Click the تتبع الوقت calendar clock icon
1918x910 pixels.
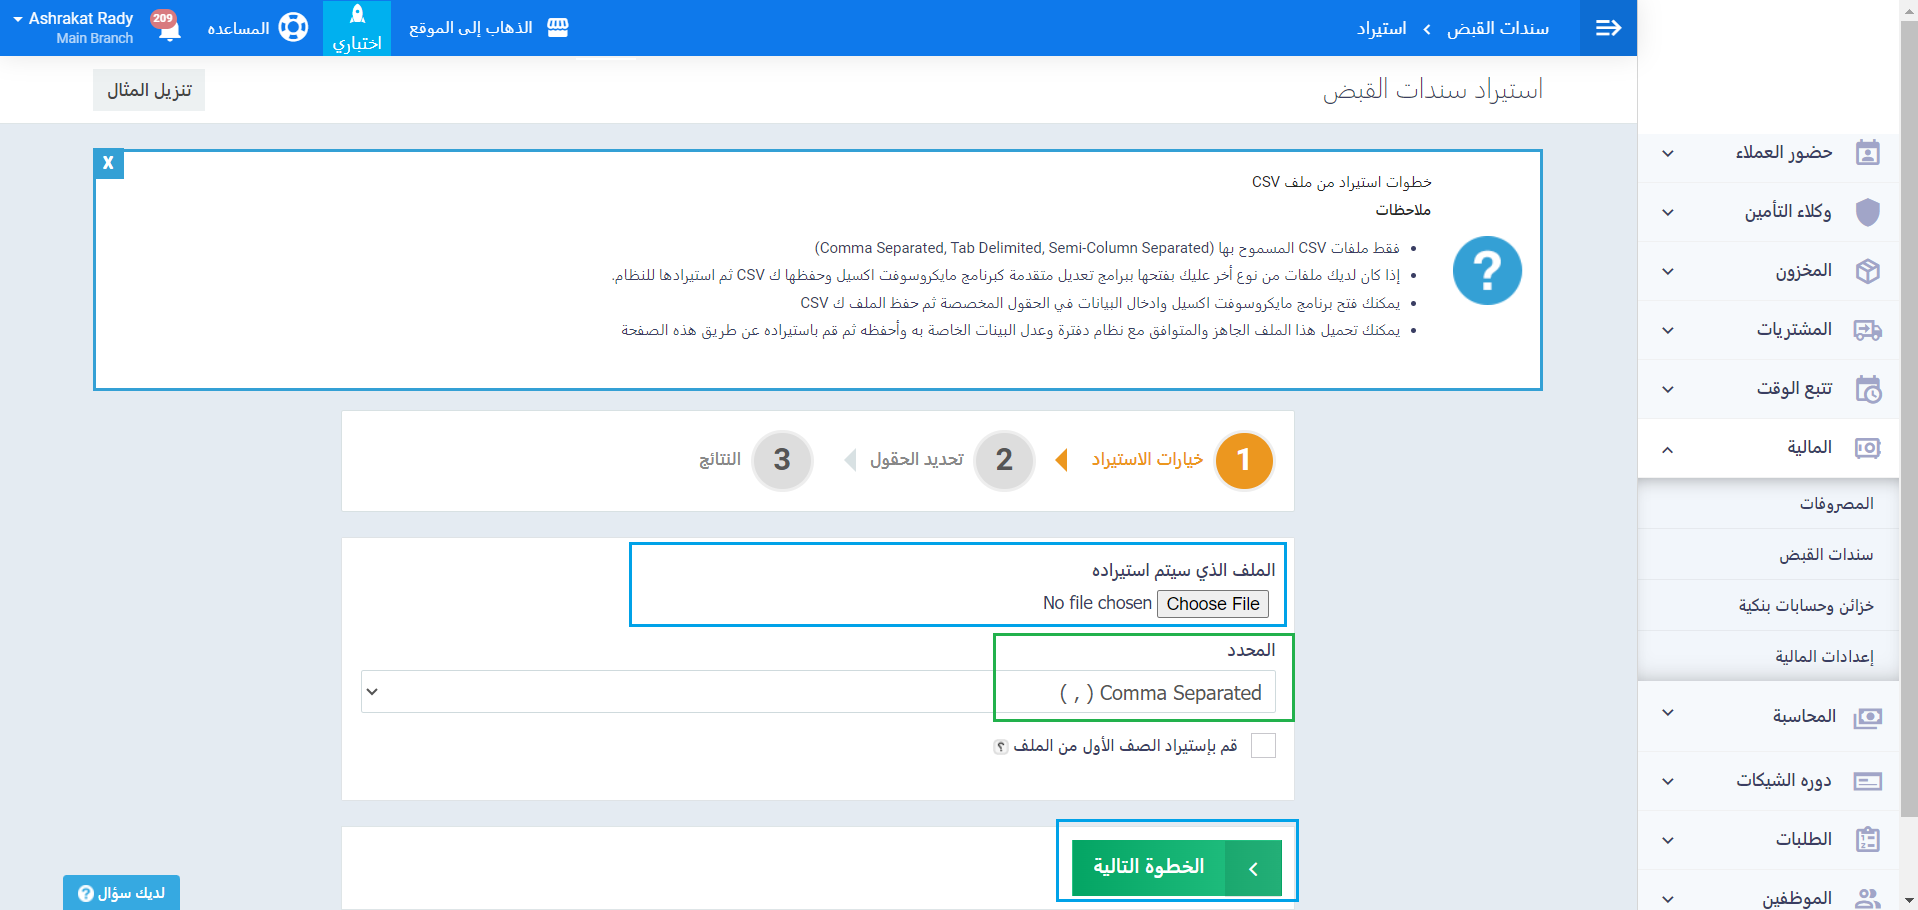pos(1867,389)
